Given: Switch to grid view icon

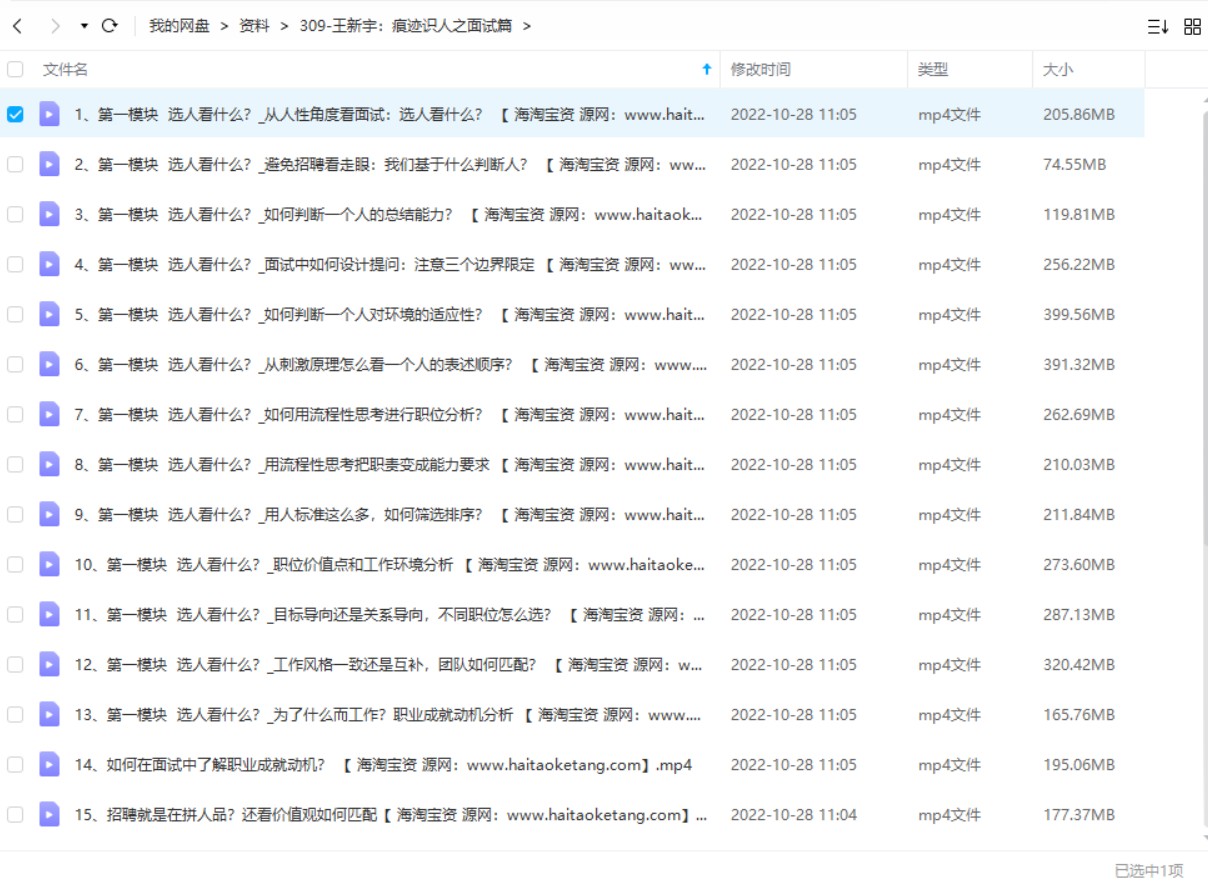Looking at the screenshot, I should [x=1192, y=27].
